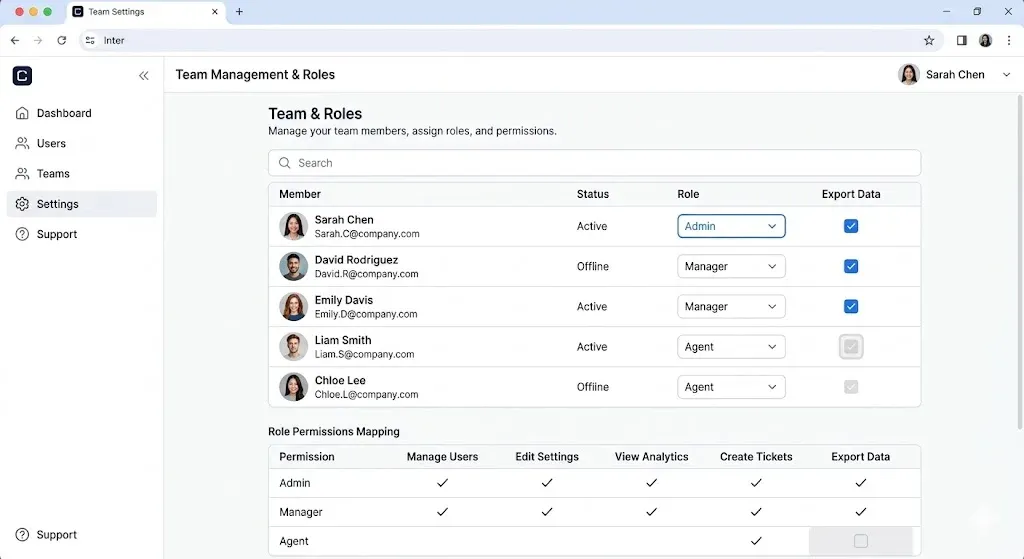Open David Rodriguez's Manager role dropdown
The height and width of the screenshot is (559, 1024).
tap(731, 266)
